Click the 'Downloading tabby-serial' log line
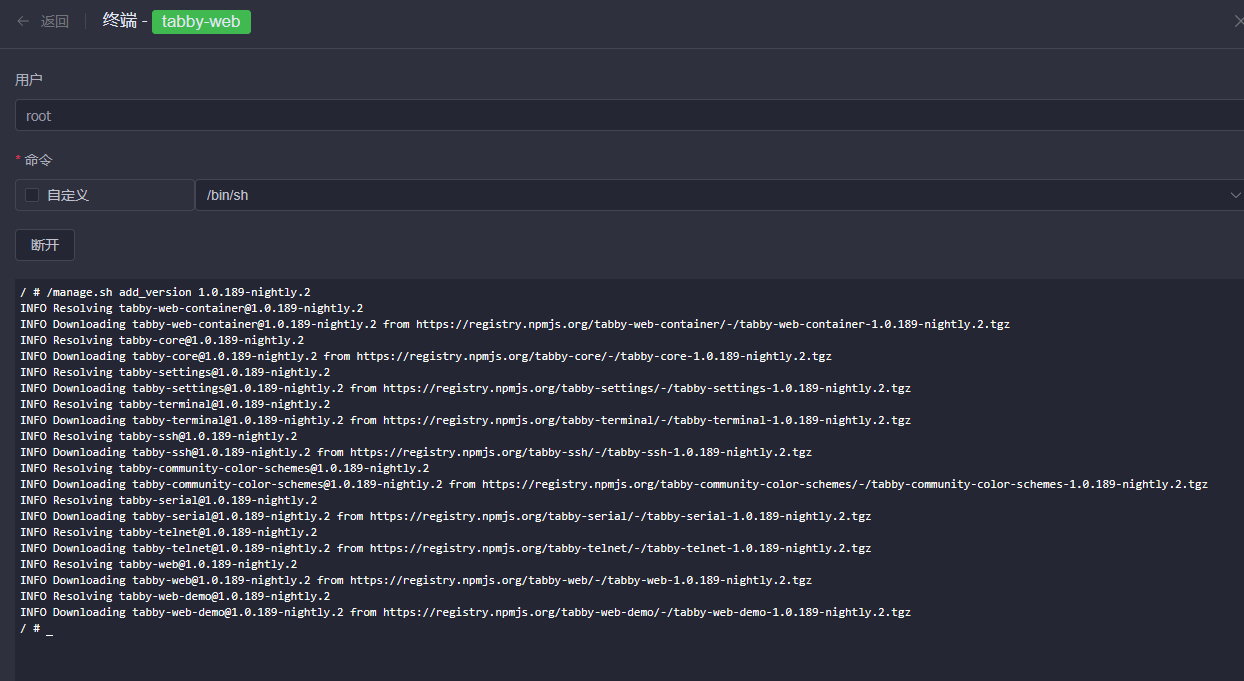The width and height of the screenshot is (1244, 681). pyautogui.click(x=445, y=516)
